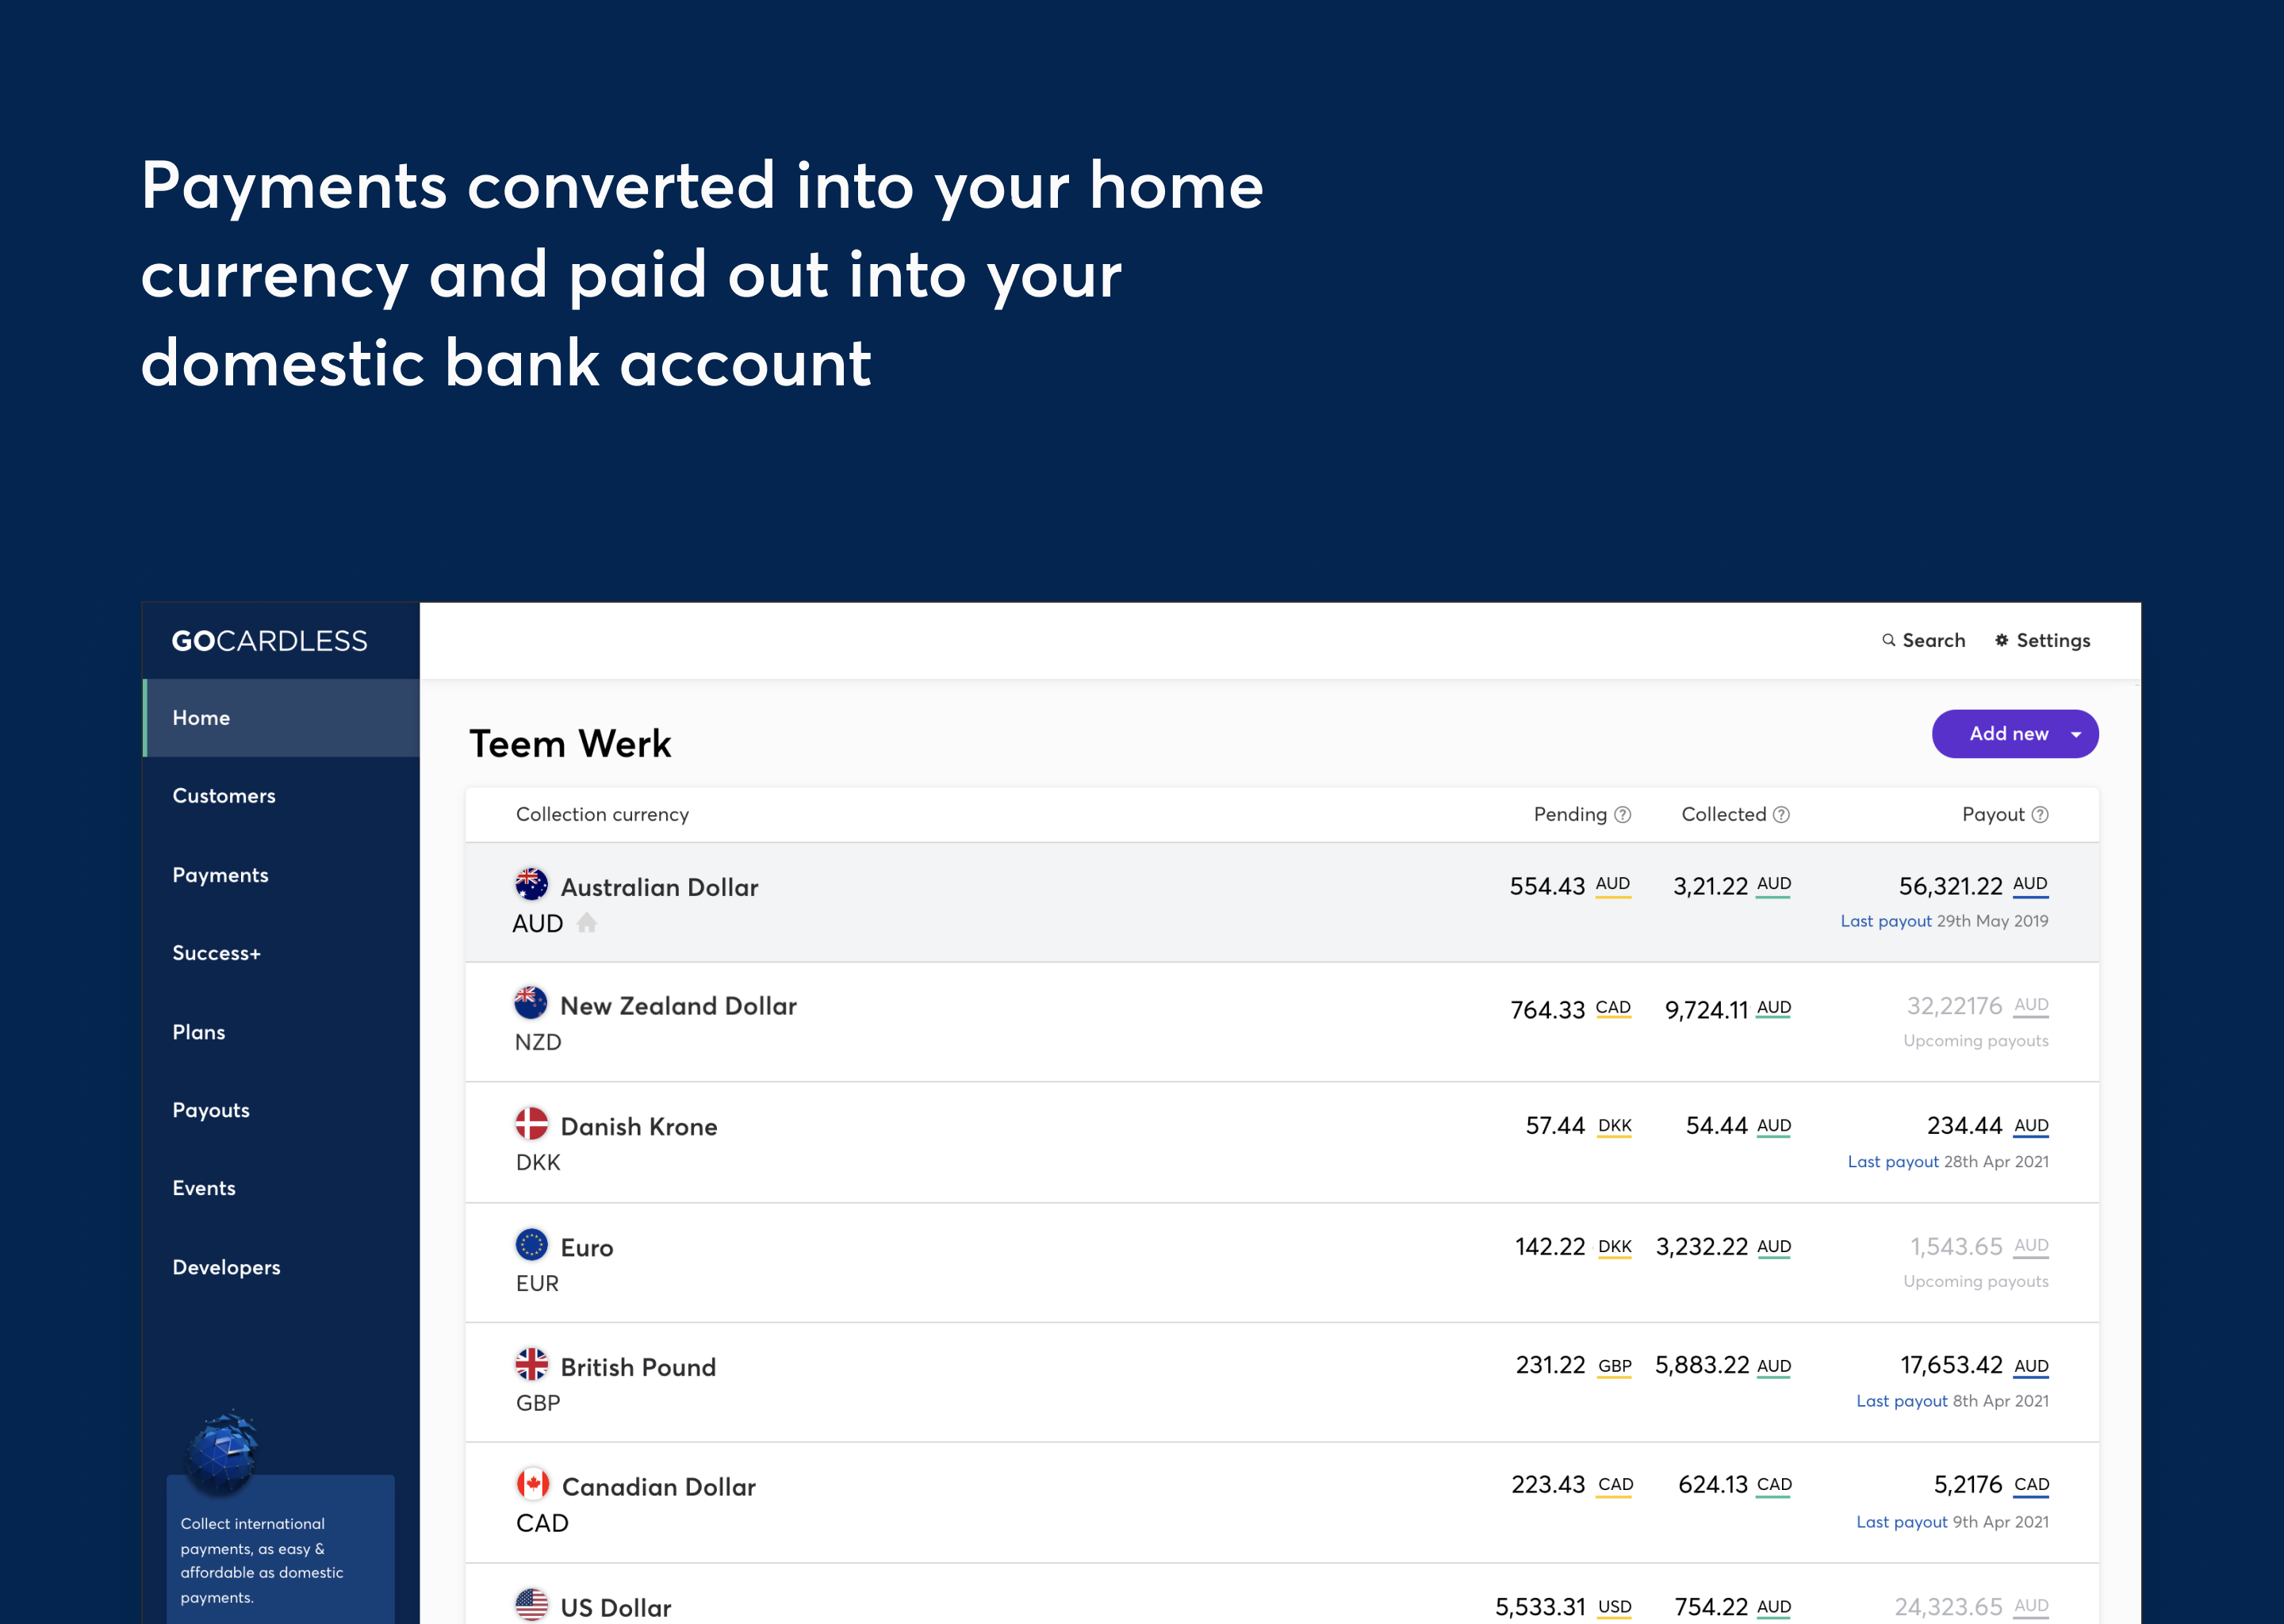Image resolution: width=2284 pixels, height=1624 pixels.
Task: Click the Plans section icon
Action: [198, 1032]
